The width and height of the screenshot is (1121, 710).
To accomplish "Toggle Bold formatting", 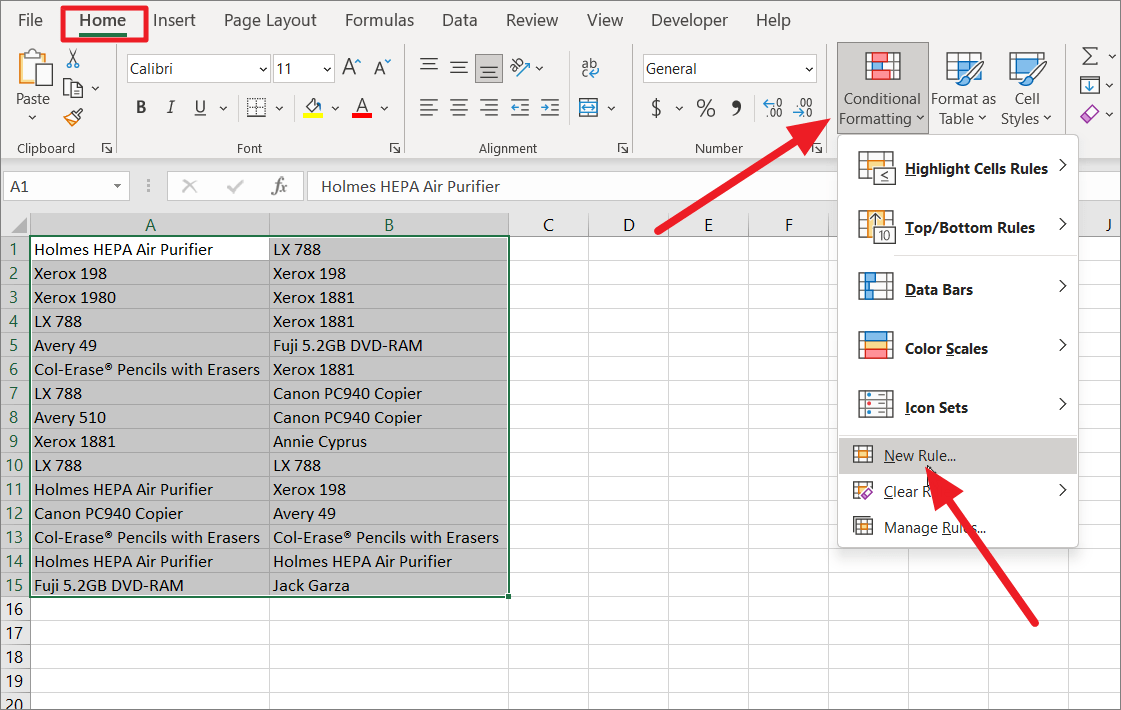I will point(140,107).
